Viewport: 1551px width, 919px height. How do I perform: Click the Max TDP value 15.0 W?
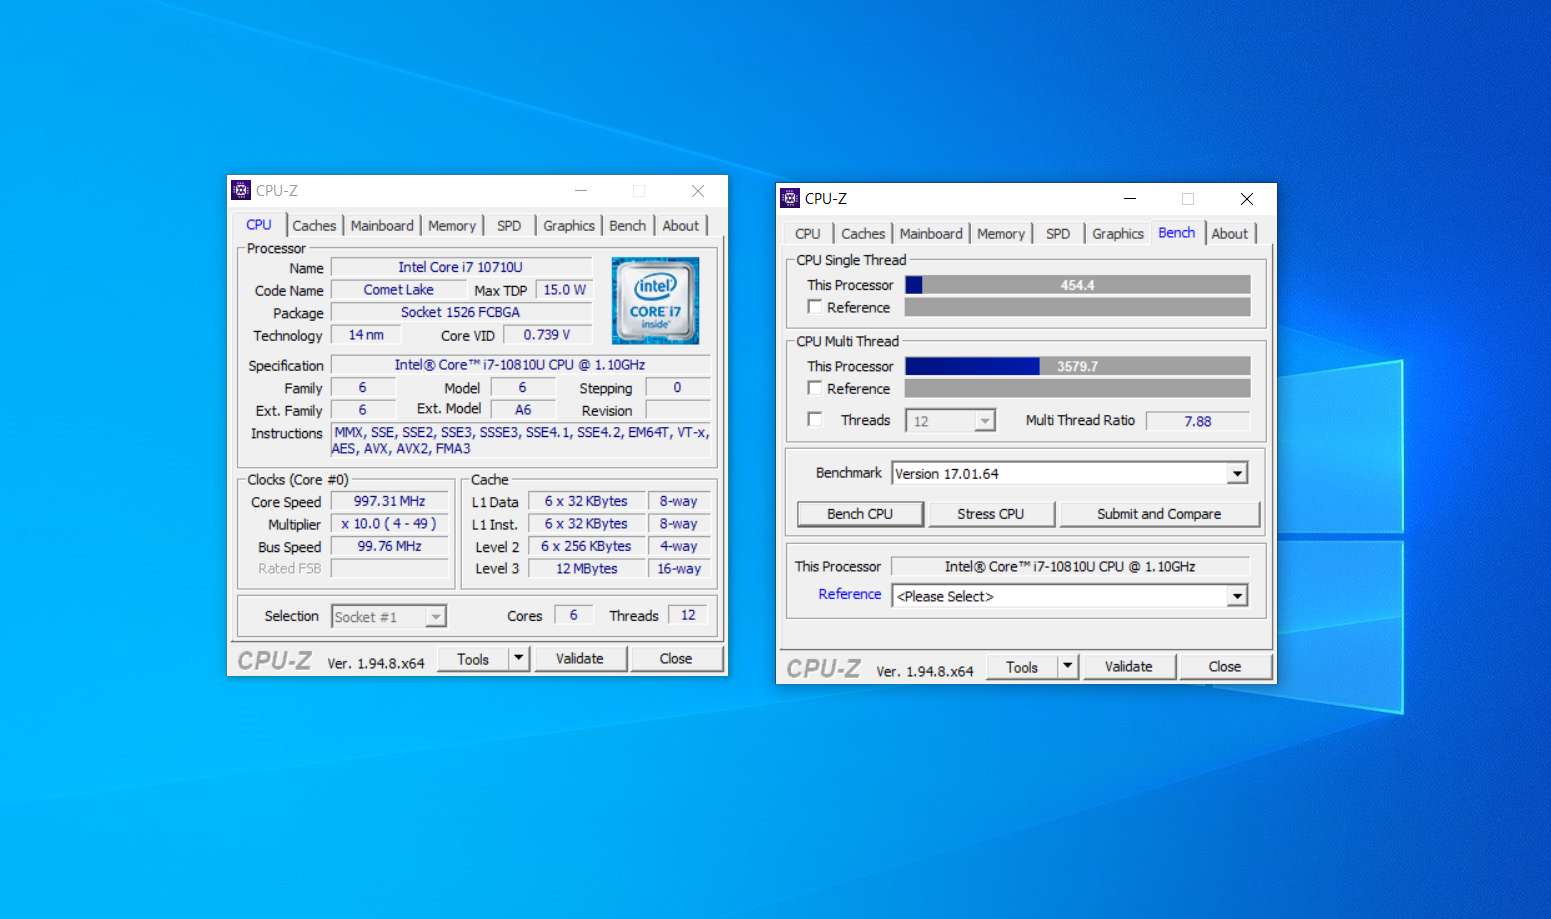[x=565, y=290]
